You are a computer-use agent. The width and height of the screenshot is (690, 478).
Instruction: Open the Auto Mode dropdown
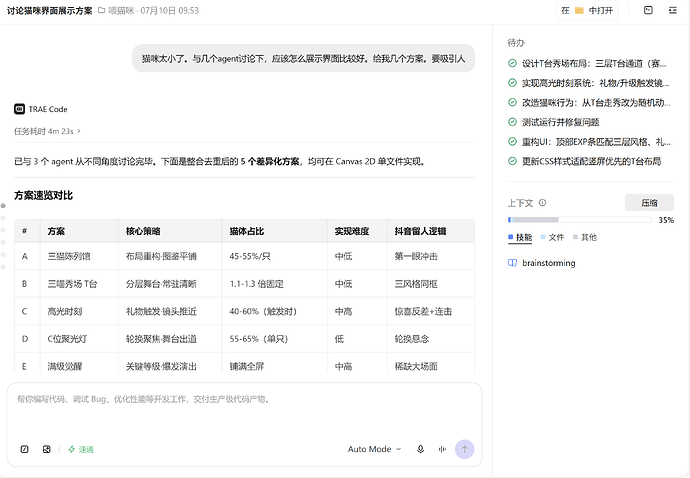(x=374, y=449)
